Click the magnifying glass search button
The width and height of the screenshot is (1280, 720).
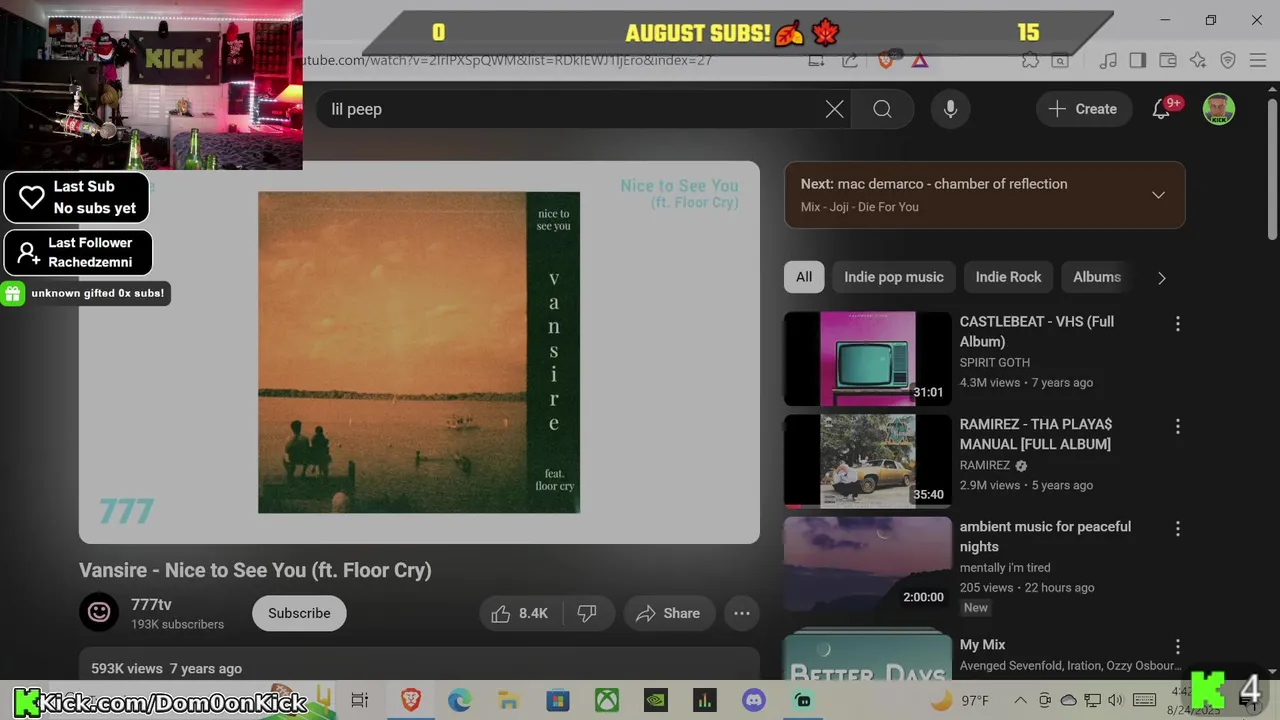click(882, 109)
